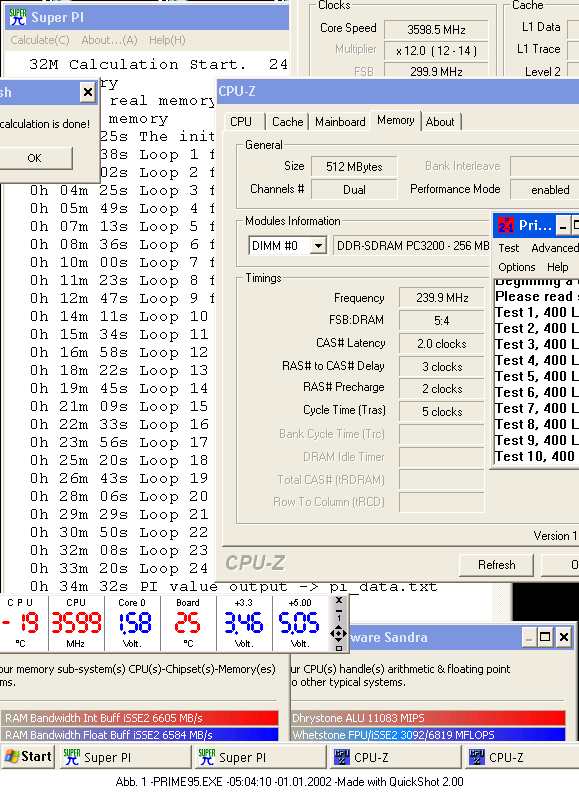Click Super PI line Loop 24

tap(119, 568)
